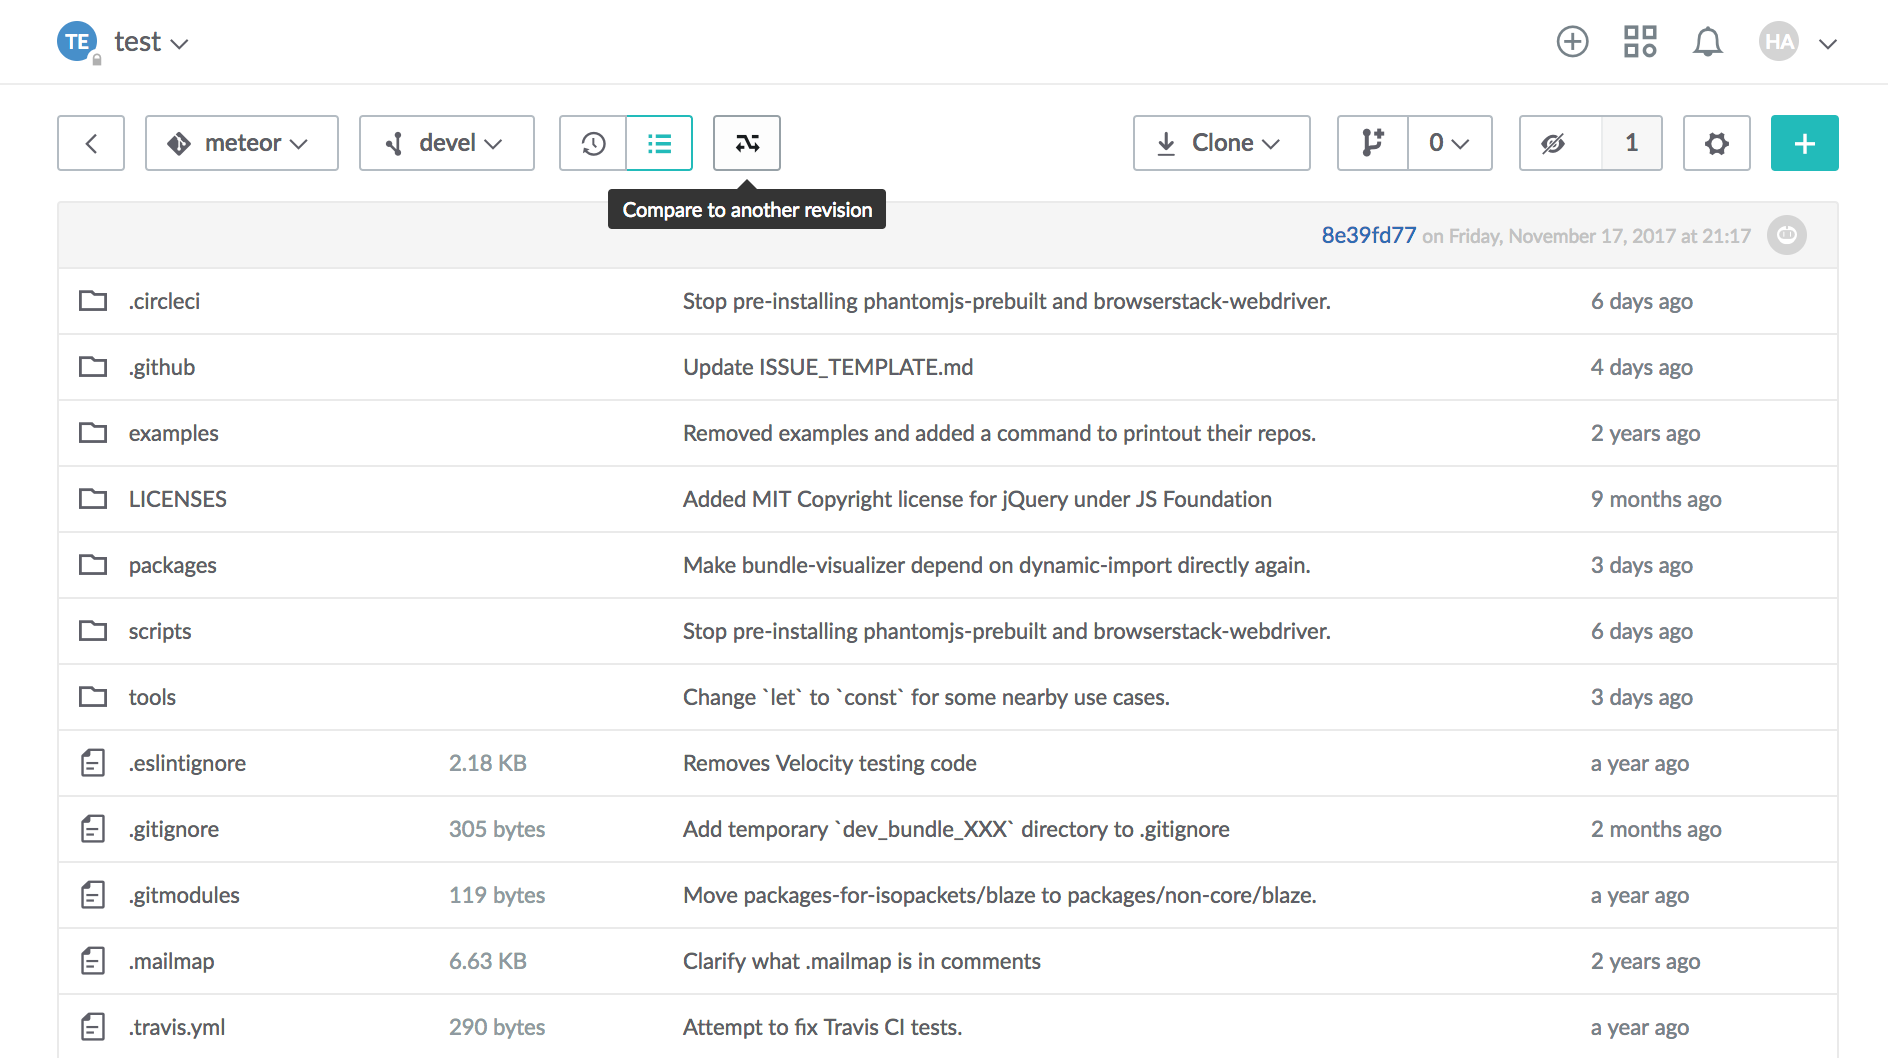Open repository settings gear icon
The height and width of the screenshot is (1058, 1888).
click(1716, 143)
